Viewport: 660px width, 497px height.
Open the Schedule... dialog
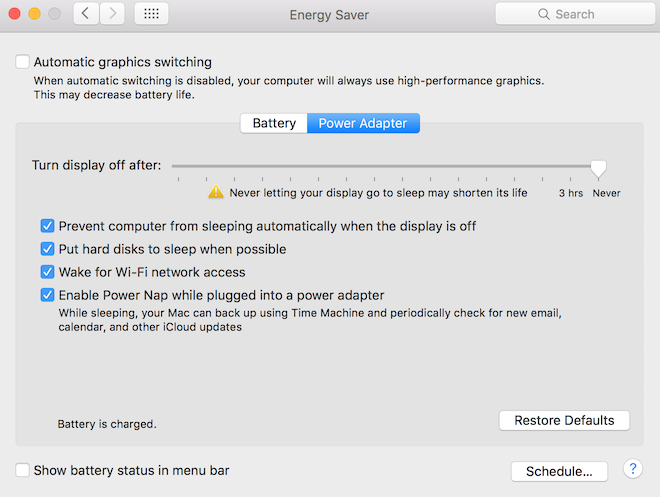559,471
